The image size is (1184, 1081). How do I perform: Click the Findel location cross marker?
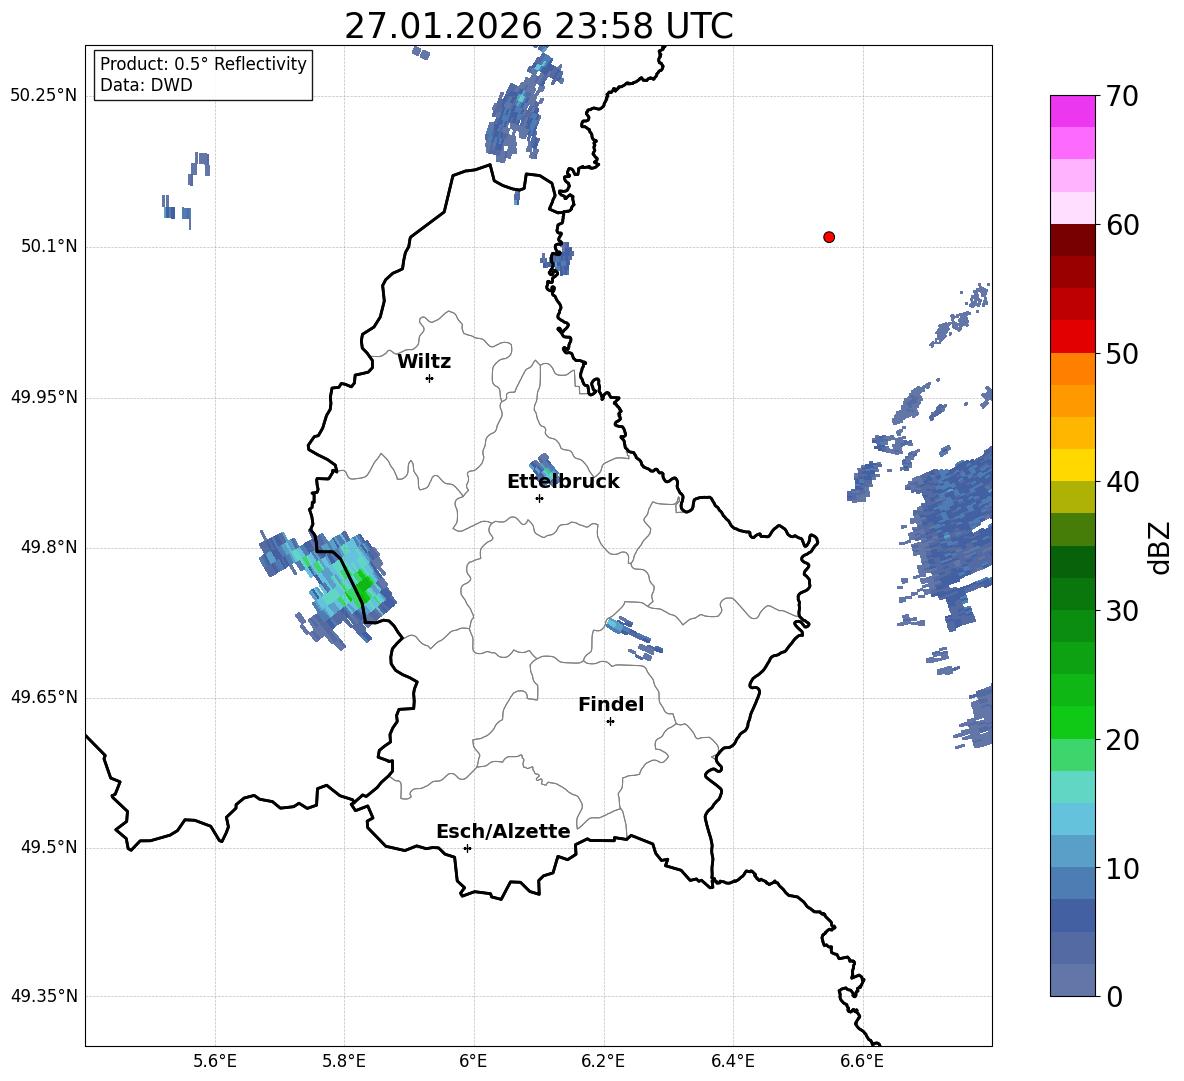(x=610, y=722)
